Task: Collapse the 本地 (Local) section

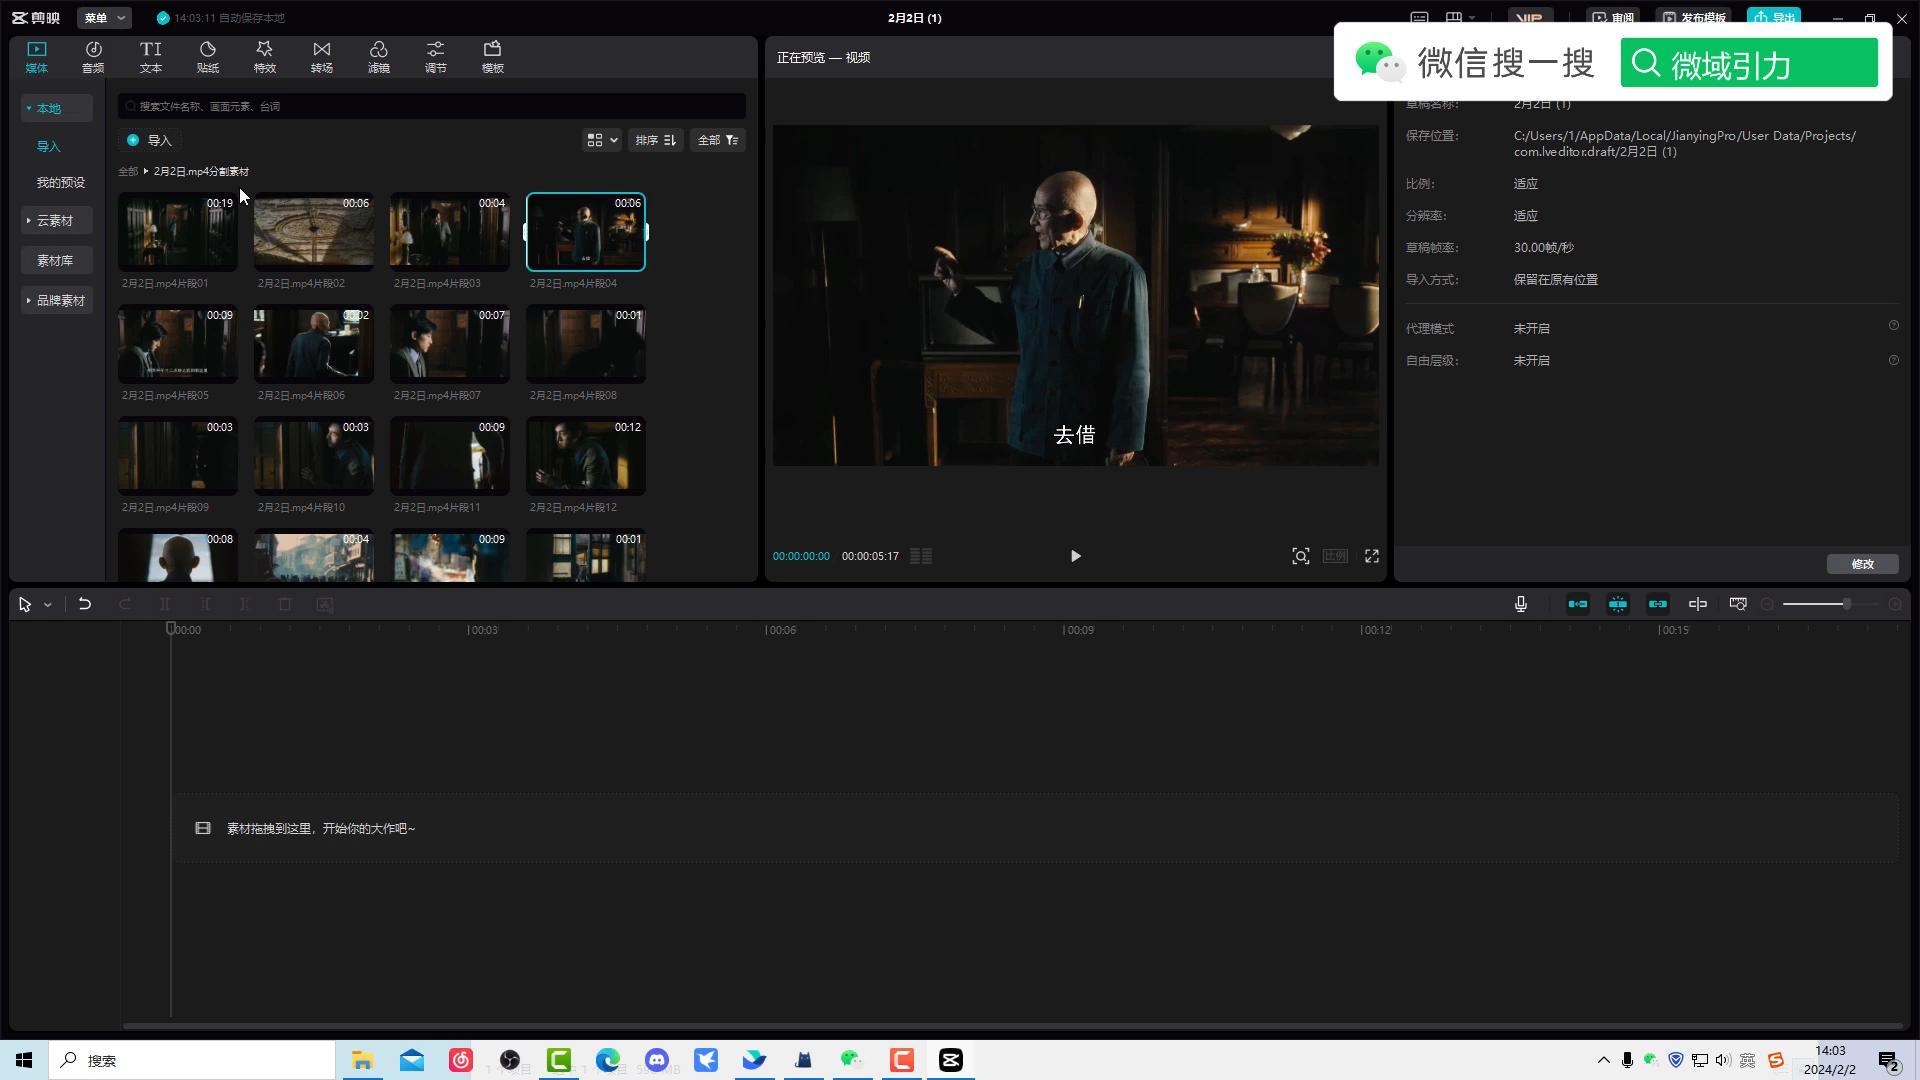Action: pos(56,108)
